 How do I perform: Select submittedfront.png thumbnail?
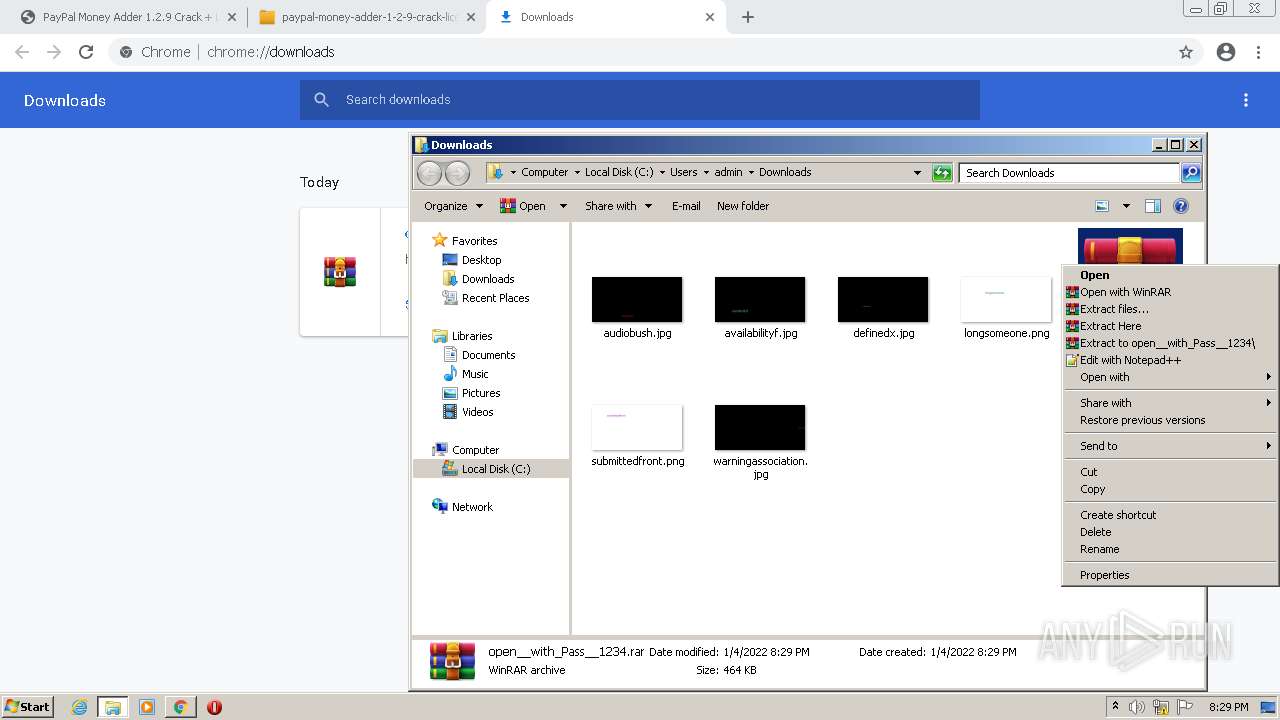pos(637,428)
